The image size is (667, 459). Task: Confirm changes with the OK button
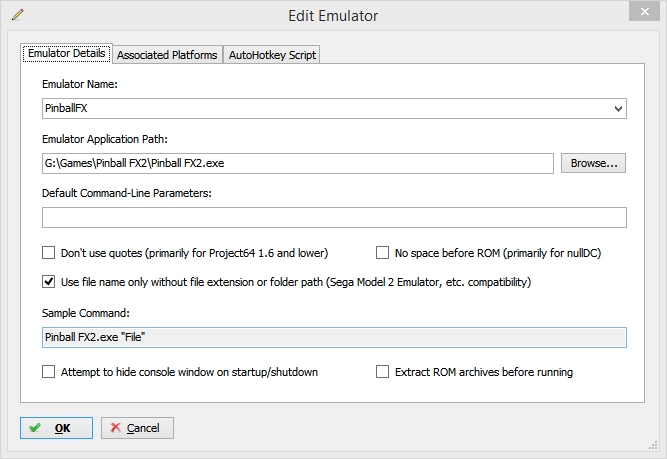click(56, 428)
